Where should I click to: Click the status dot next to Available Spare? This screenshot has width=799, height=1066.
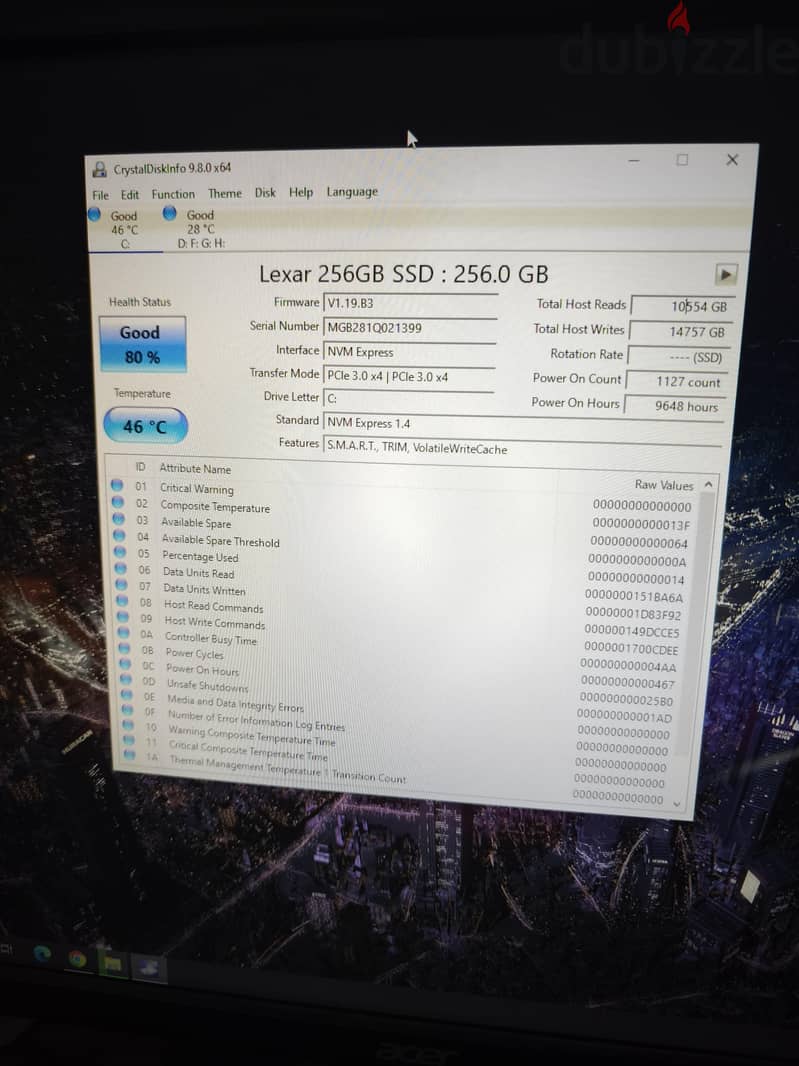118,518
